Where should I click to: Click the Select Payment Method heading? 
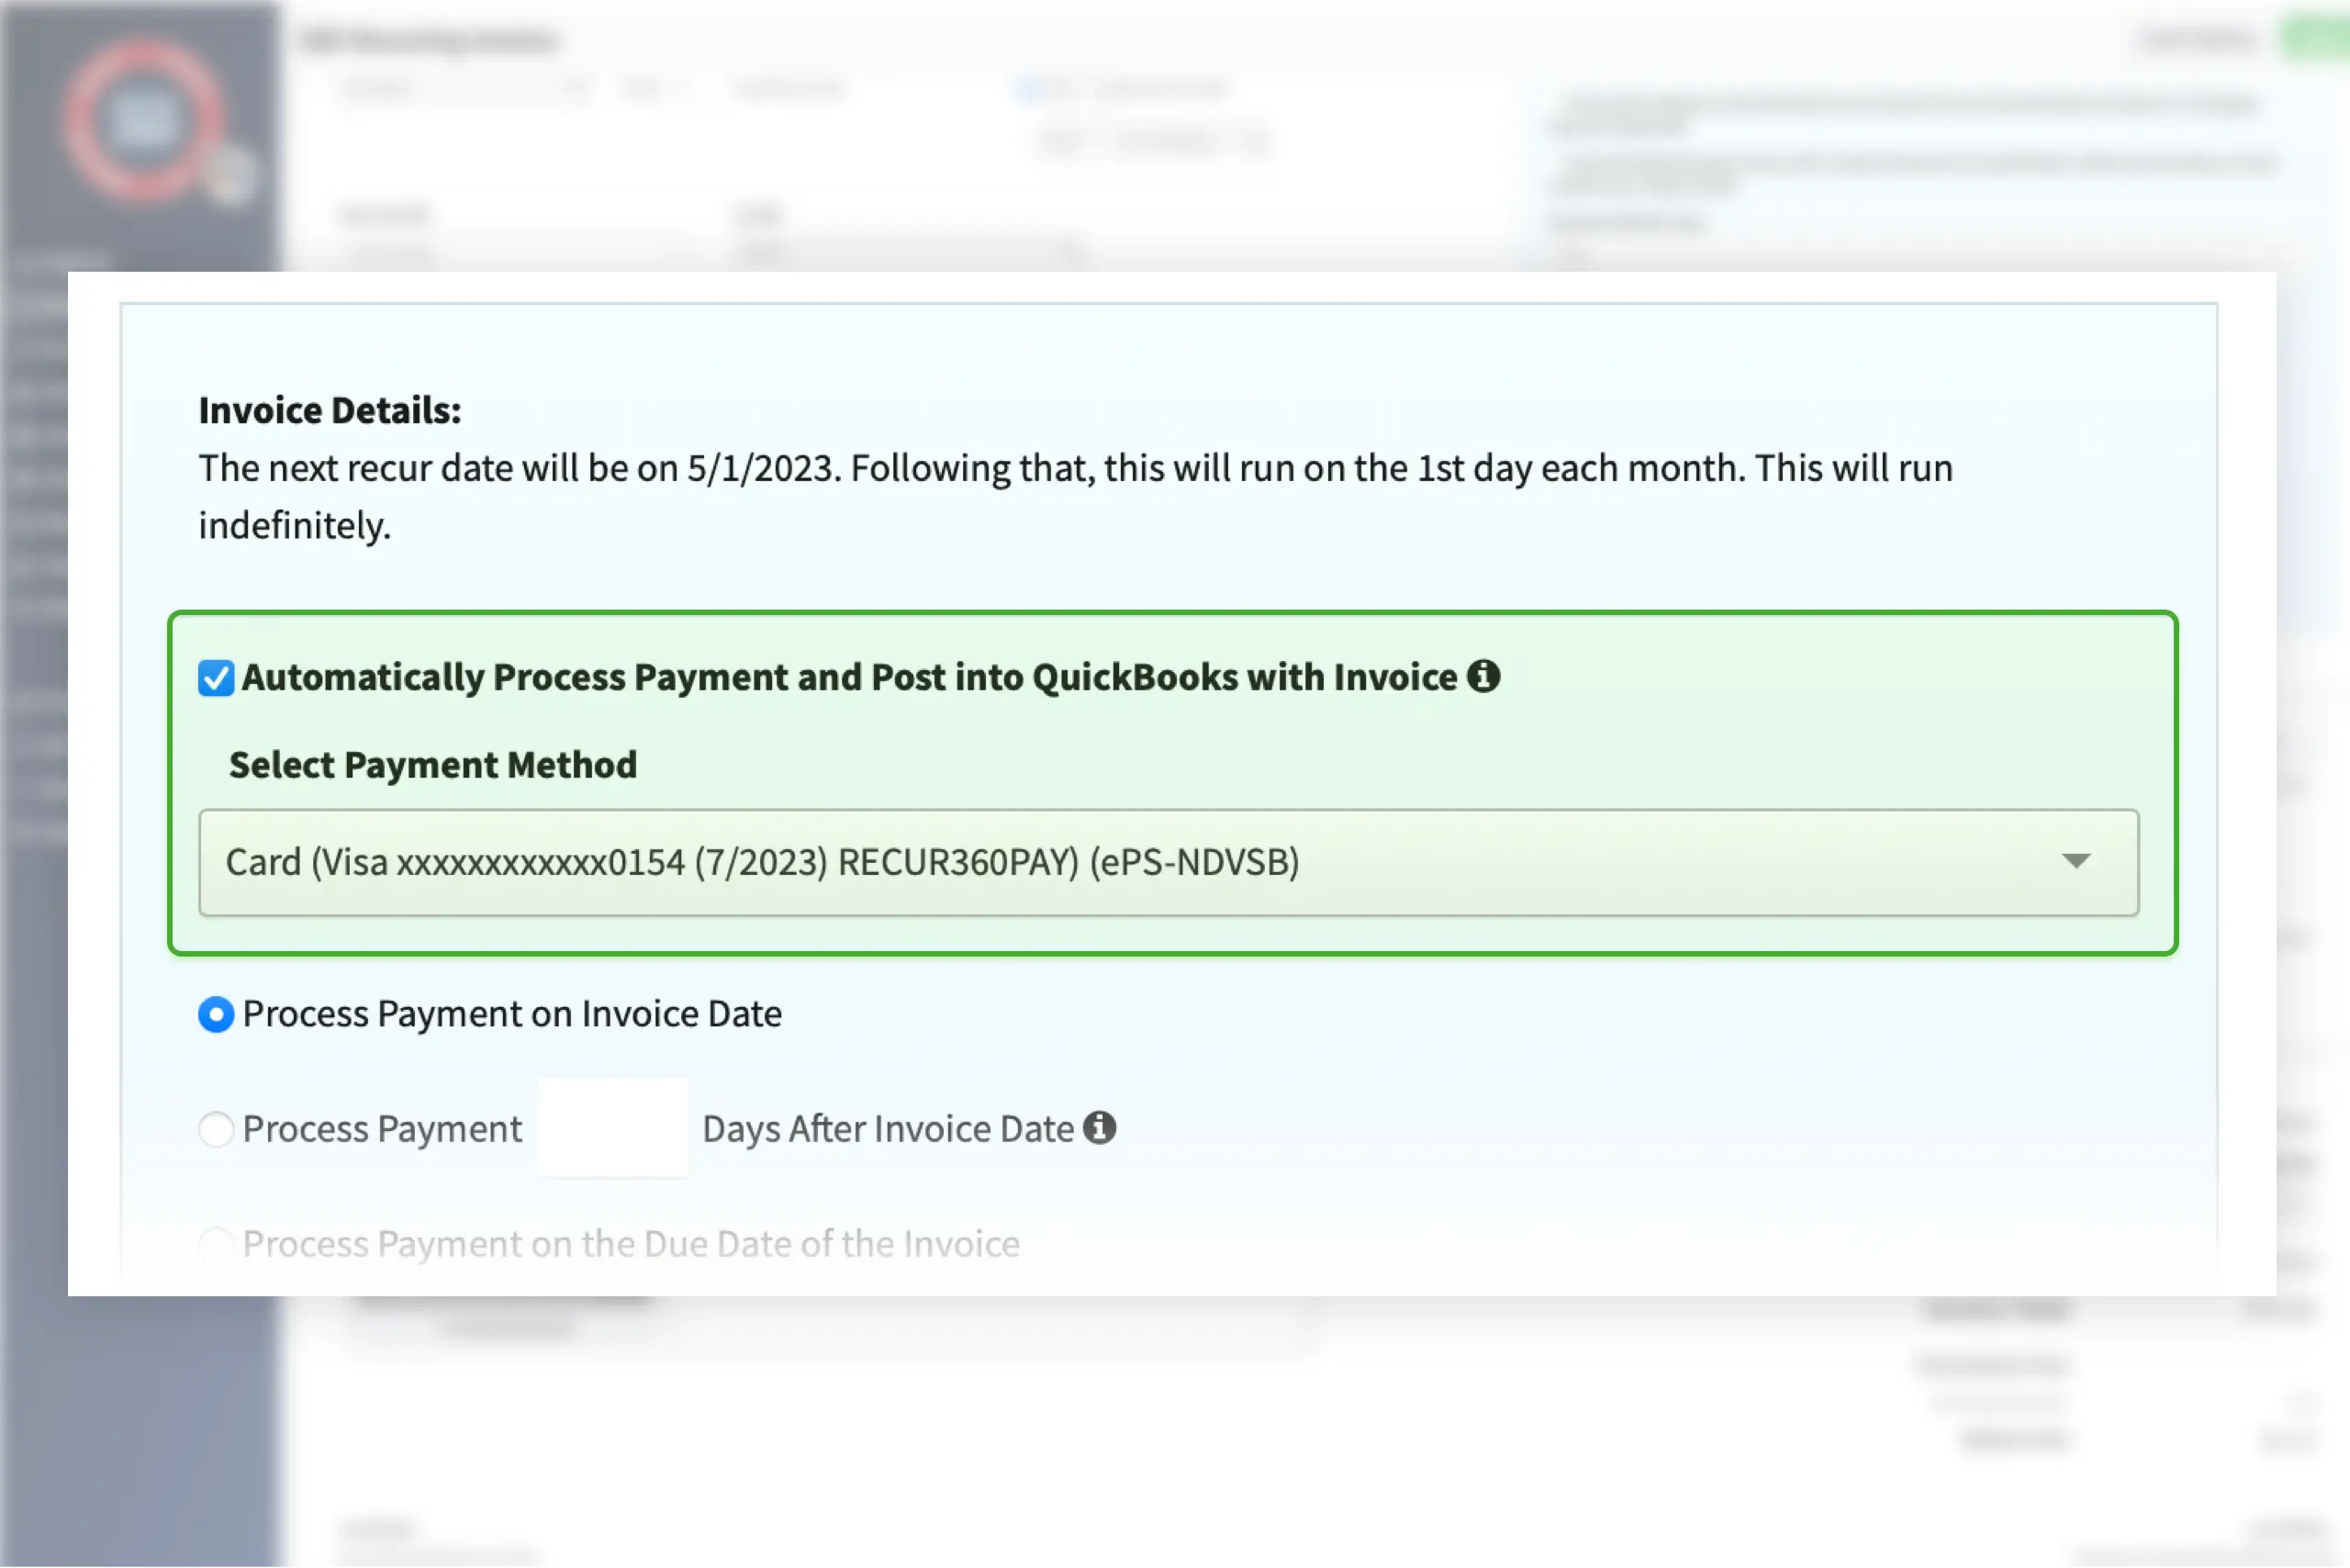(x=433, y=765)
